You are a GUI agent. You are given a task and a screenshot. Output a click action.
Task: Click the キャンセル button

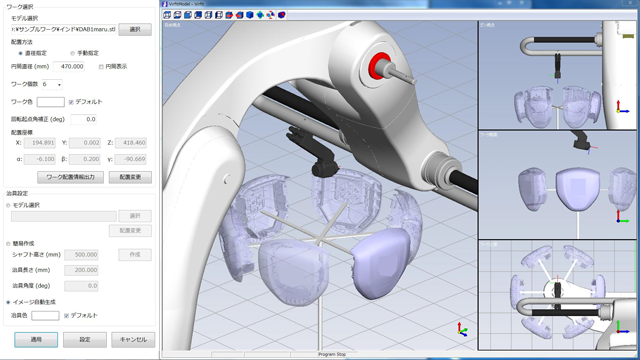point(133,340)
